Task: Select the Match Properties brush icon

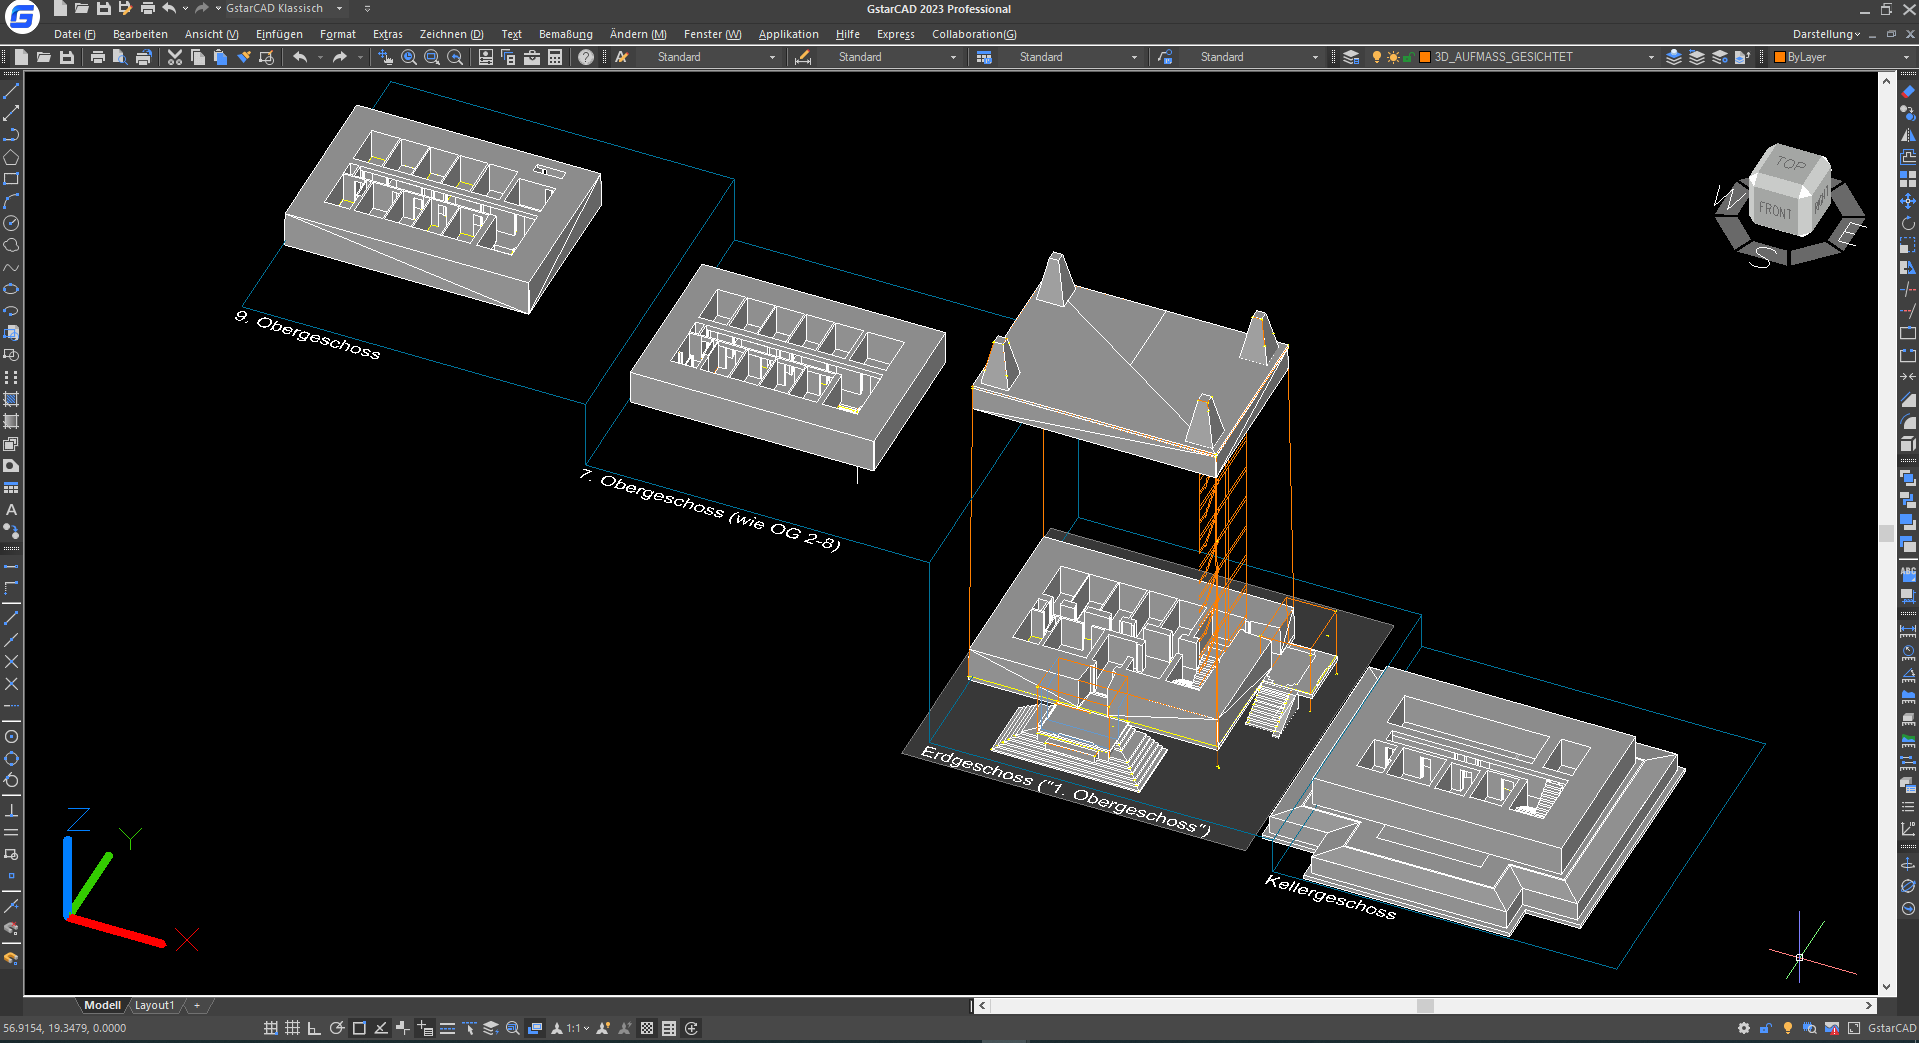Action: (244, 58)
